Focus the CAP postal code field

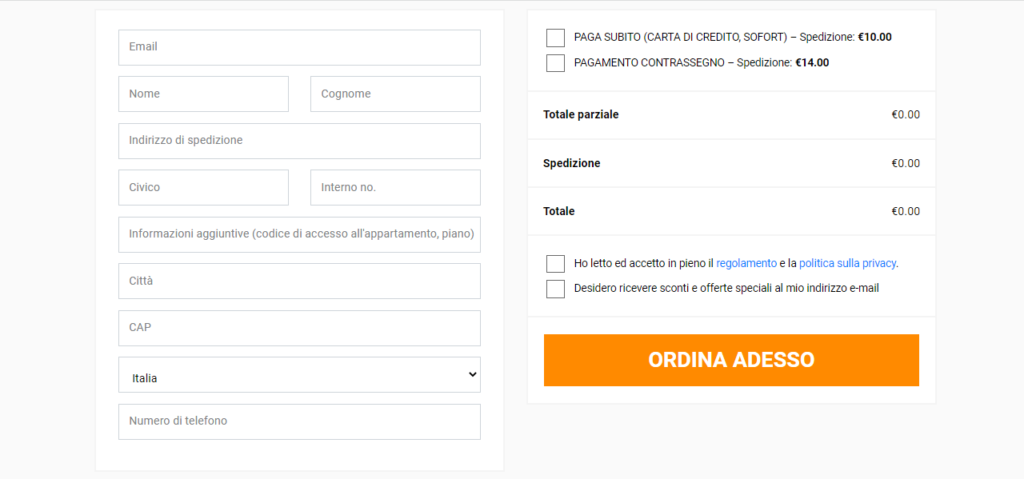299,328
